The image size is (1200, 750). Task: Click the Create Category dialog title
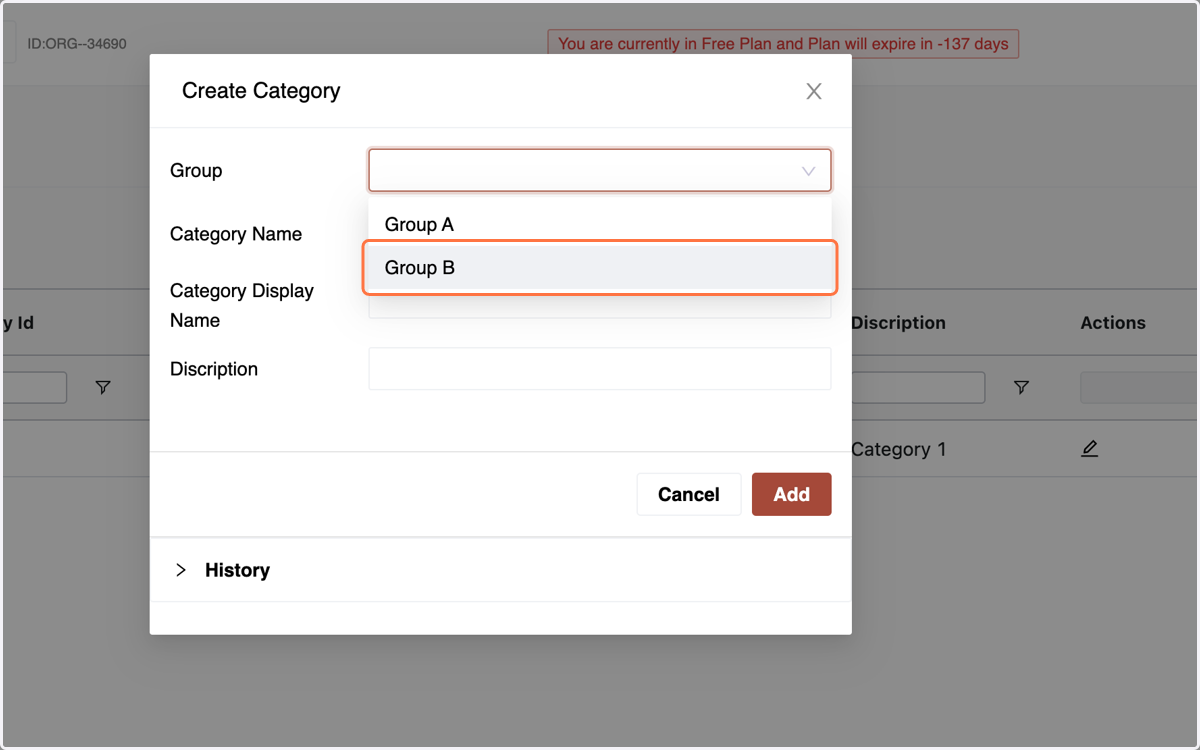[261, 91]
